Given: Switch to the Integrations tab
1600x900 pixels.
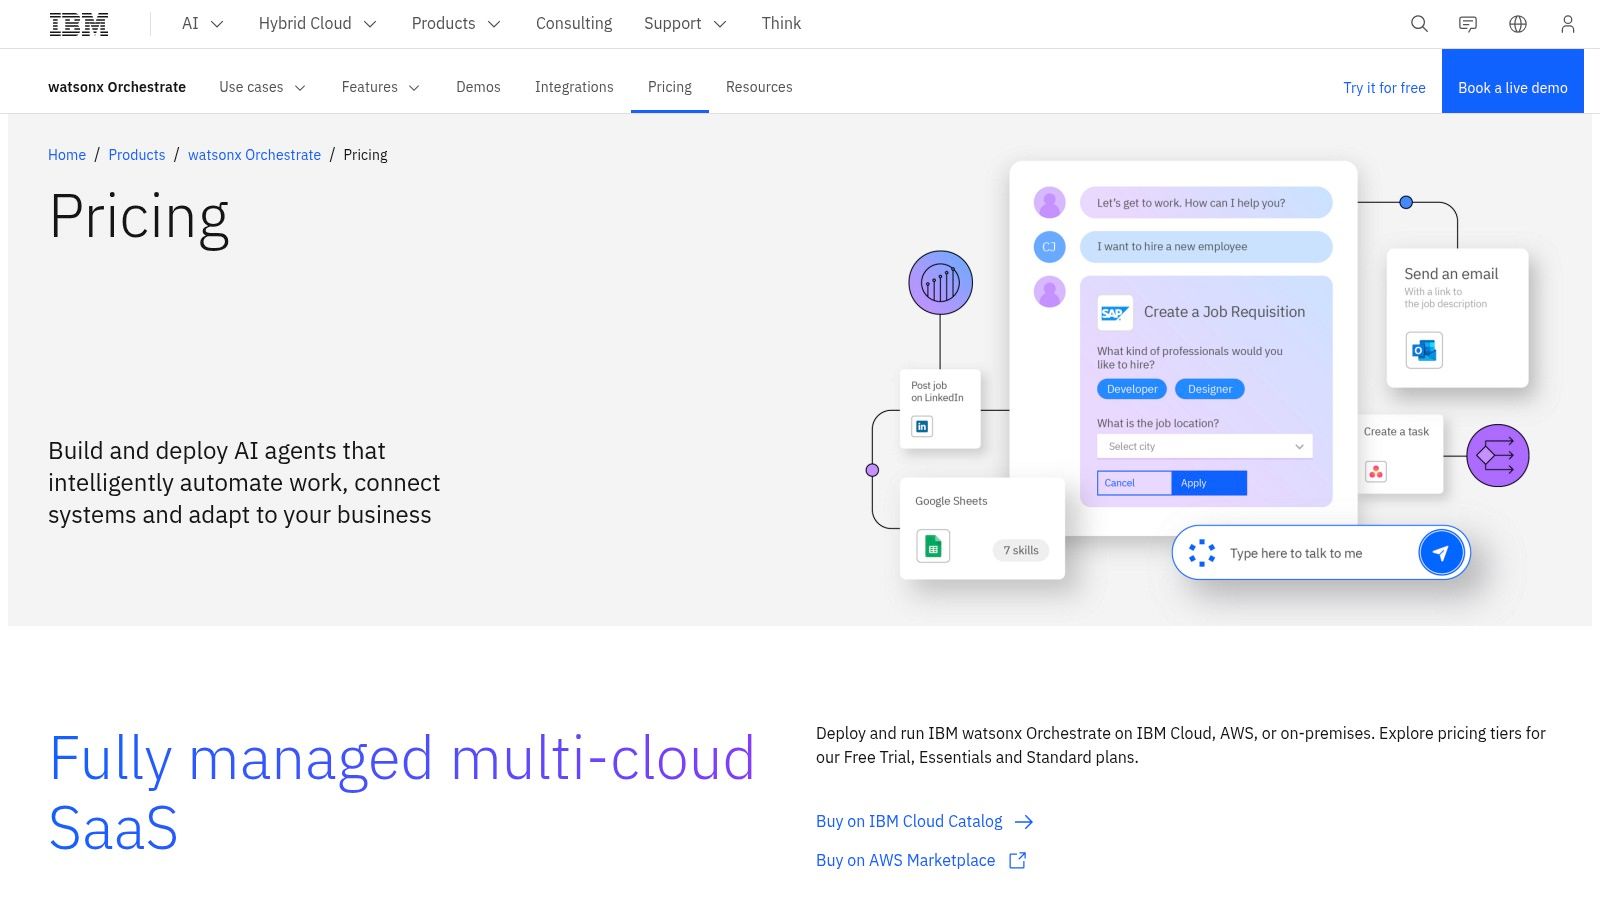Looking at the screenshot, I should click(x=574, y=87).
